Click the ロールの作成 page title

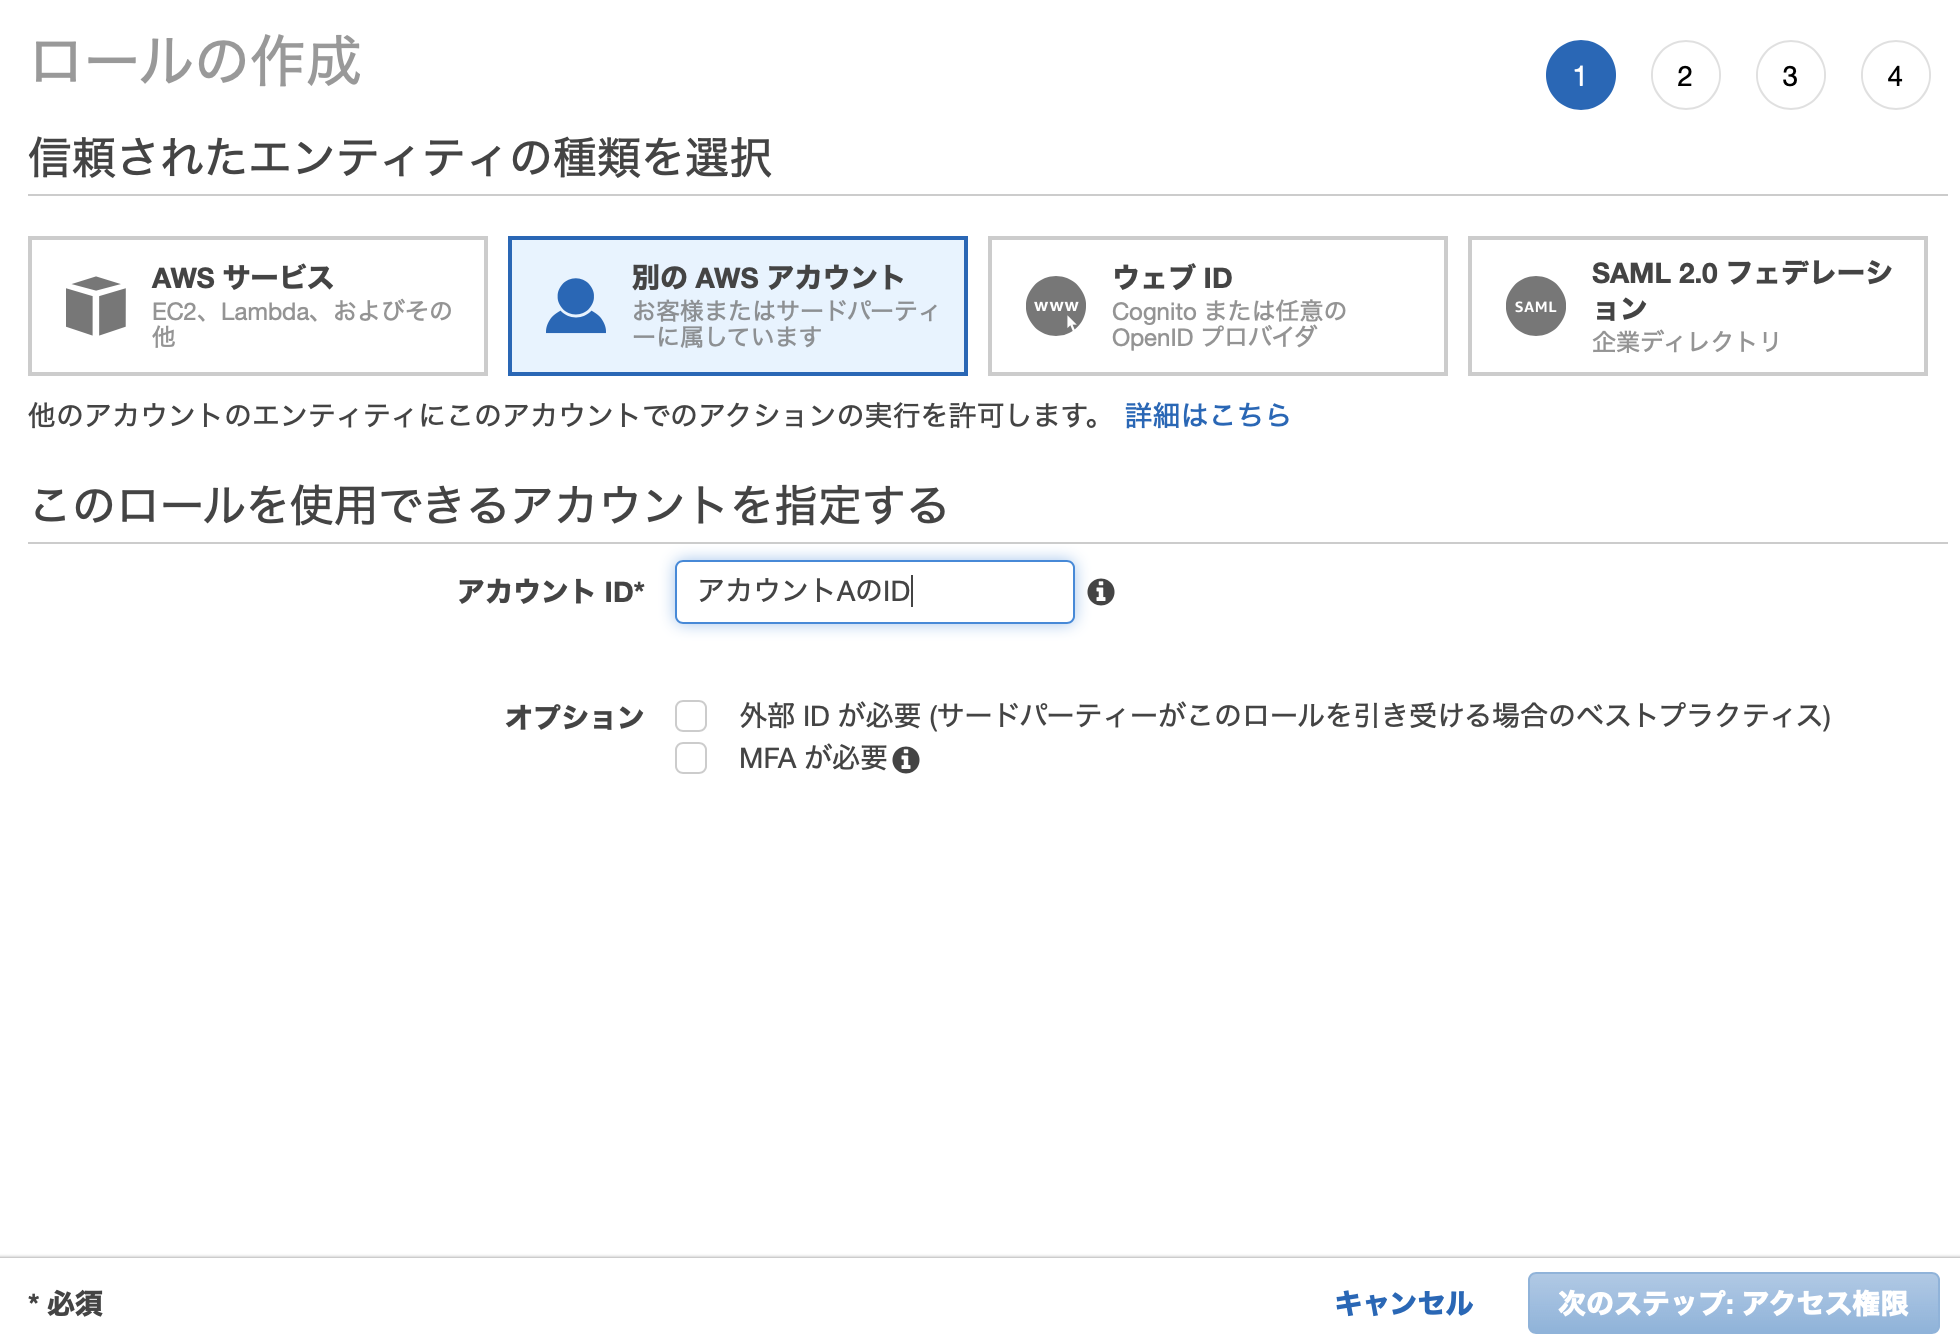coord(196,61)
